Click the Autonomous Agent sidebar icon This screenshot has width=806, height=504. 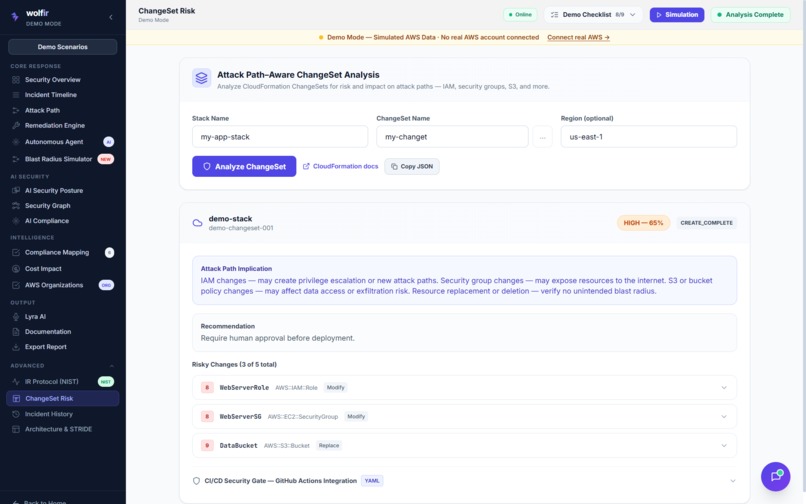pos(16,141)
